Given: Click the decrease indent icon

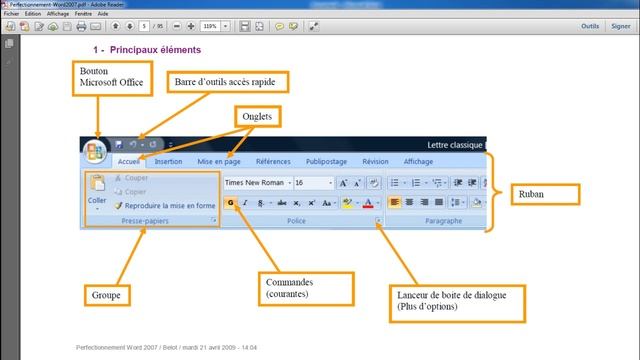Looking at the screenshot, I should pyautogui.click(x=458, y=182).
